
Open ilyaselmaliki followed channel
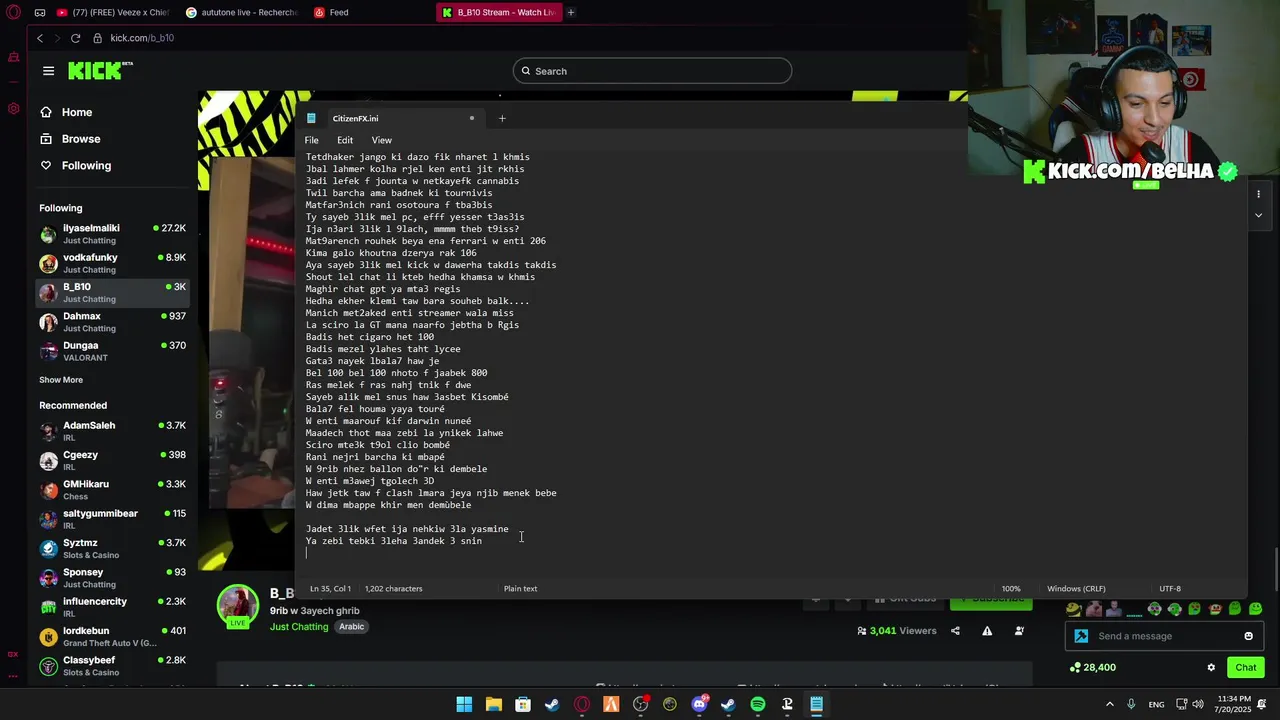(113, 234)
